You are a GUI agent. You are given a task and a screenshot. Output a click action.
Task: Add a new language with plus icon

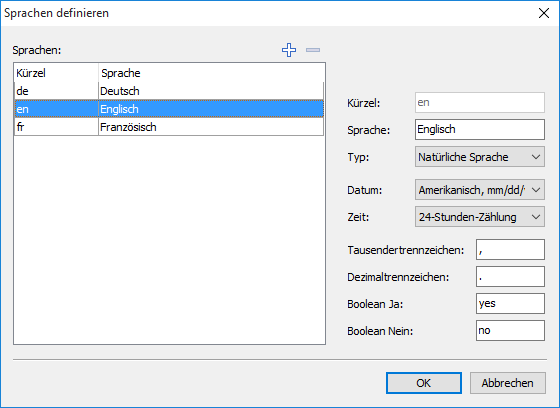(x=289, y=50)
